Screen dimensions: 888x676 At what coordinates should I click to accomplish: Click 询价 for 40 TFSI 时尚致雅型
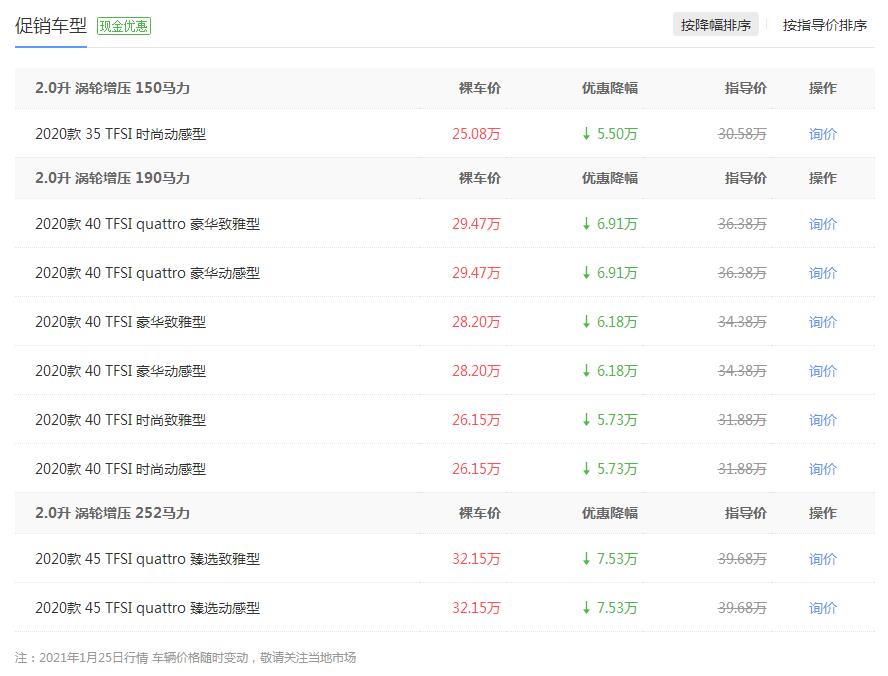click(822, 420)
